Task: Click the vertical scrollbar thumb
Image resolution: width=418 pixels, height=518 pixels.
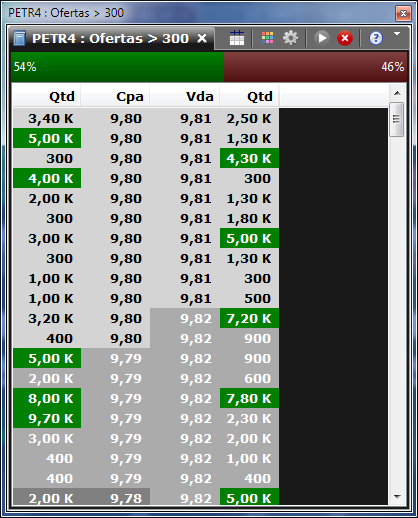Action: 397,119
